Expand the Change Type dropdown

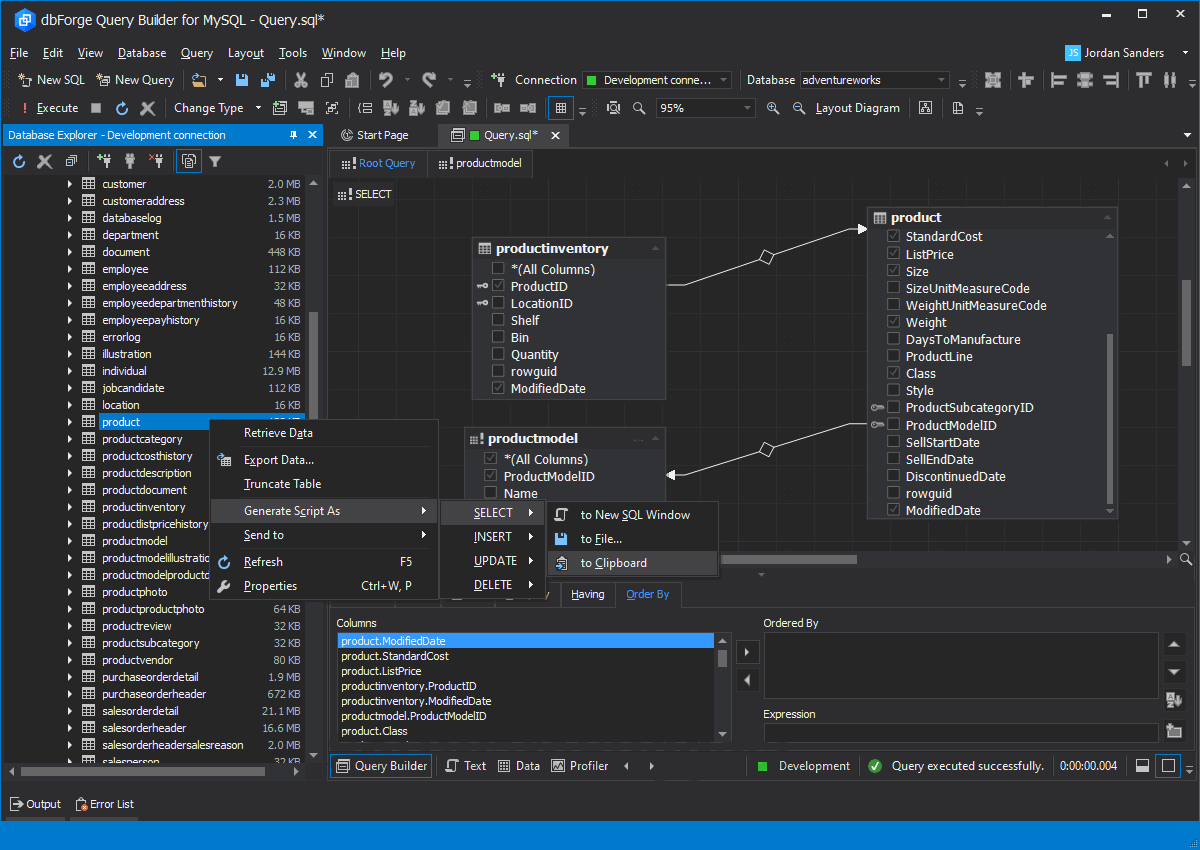tap(258, 107)
